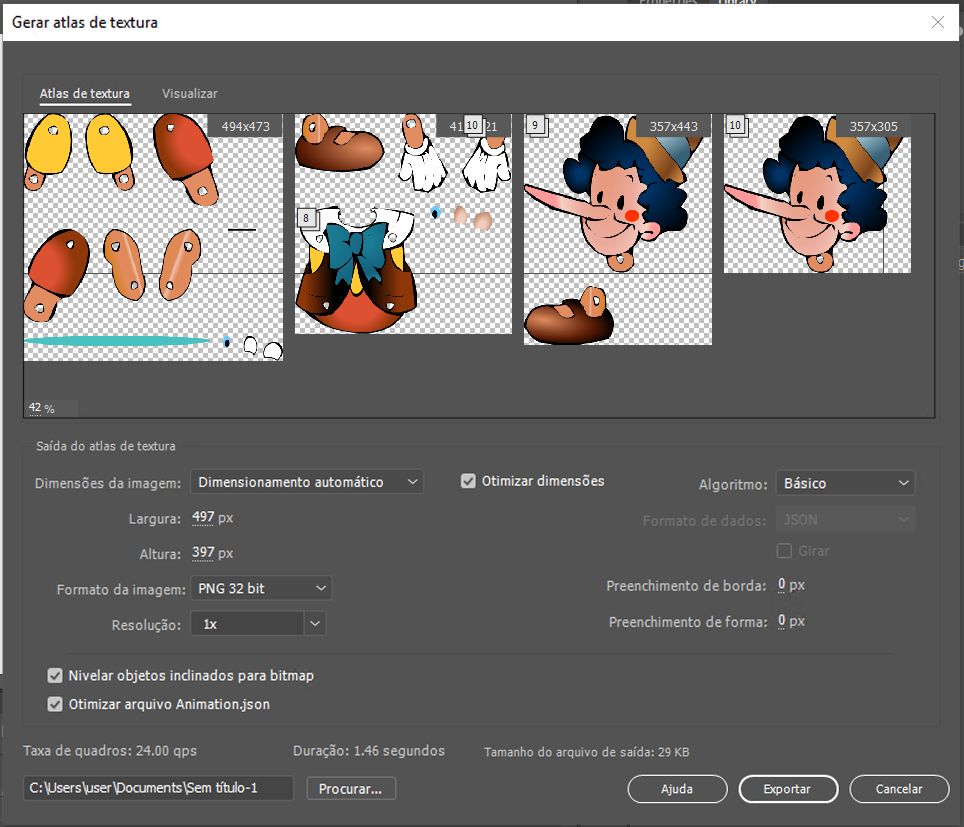The width and height of the screenshot is (964, 827).
Task: Click the page 9 badge on the 357x443 sheet
Action: [x=536, y=125]
